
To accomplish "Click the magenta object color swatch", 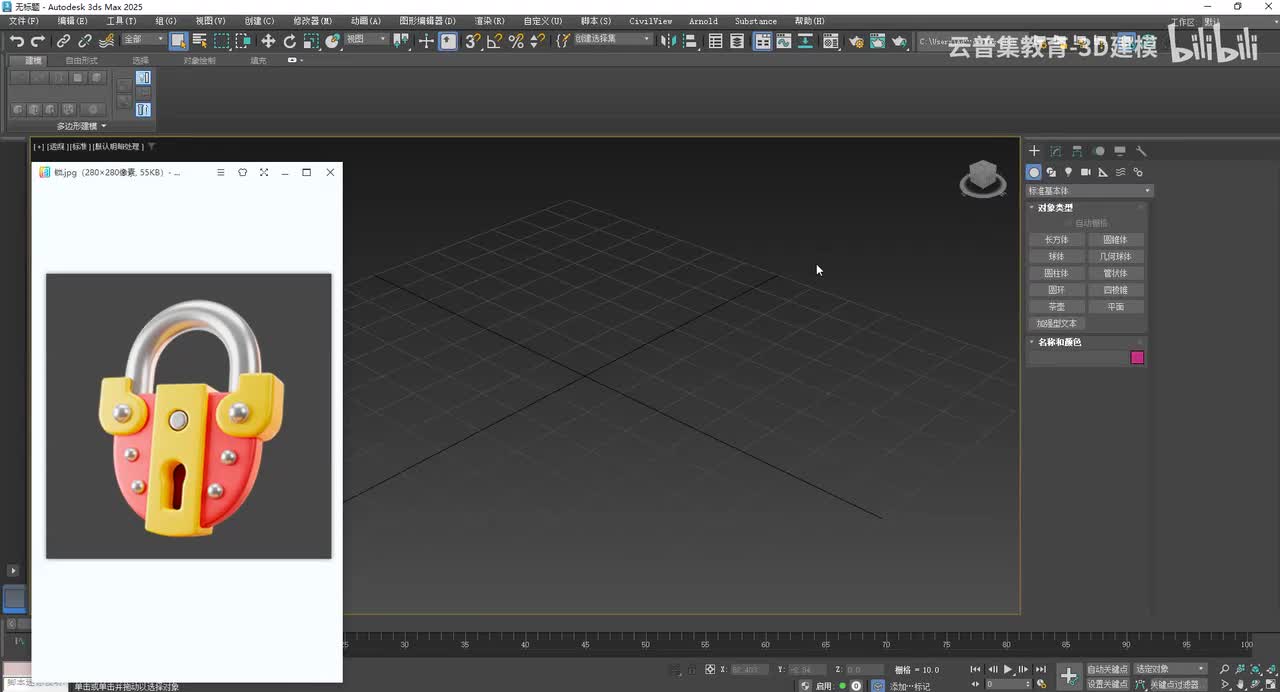I will pos(1137,358).
